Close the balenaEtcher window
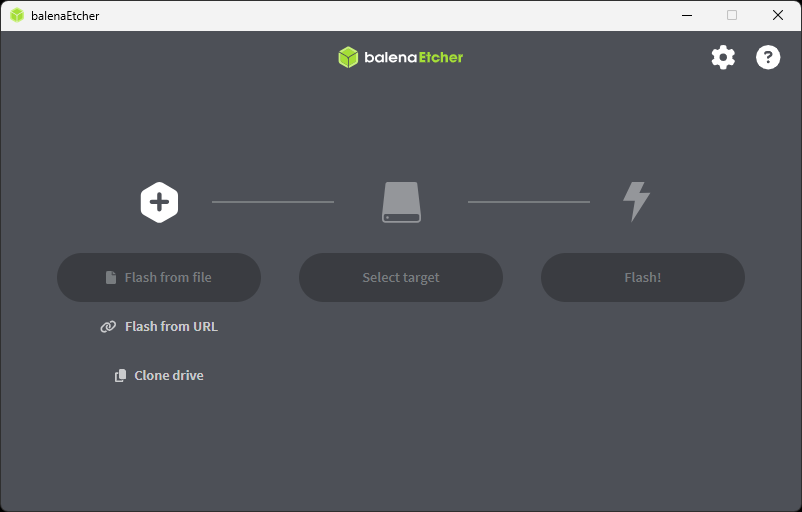 [x=777, y=15]
